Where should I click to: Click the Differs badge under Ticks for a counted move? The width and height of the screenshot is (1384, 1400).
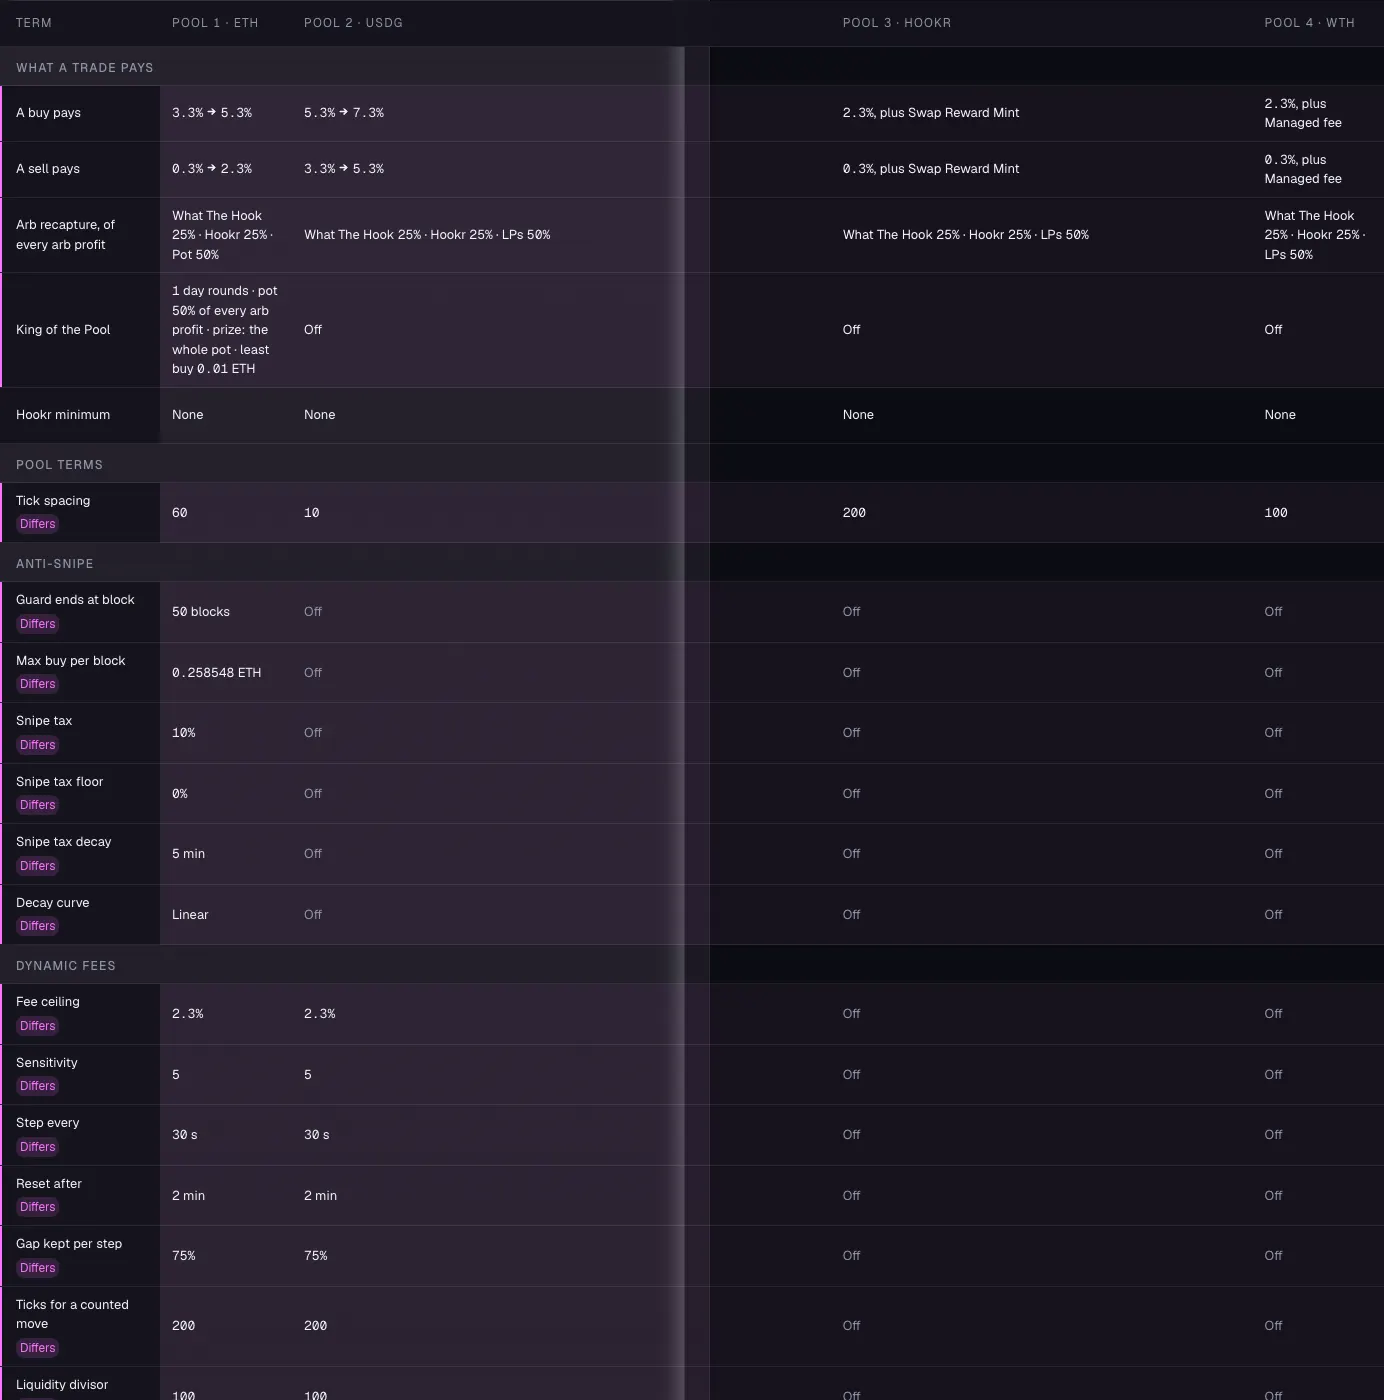[38, 1348]
